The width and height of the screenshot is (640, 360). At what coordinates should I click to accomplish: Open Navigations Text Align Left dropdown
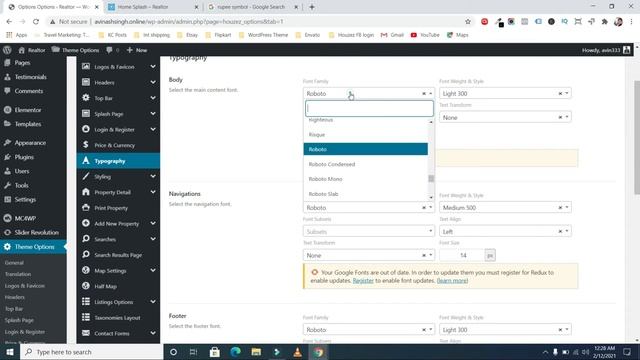[505, 231]
